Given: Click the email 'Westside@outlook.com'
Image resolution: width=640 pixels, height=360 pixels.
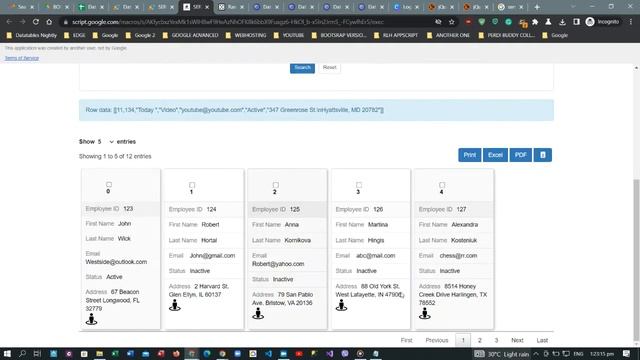Looking at the screenshot, I should click(x=116, y=262).
